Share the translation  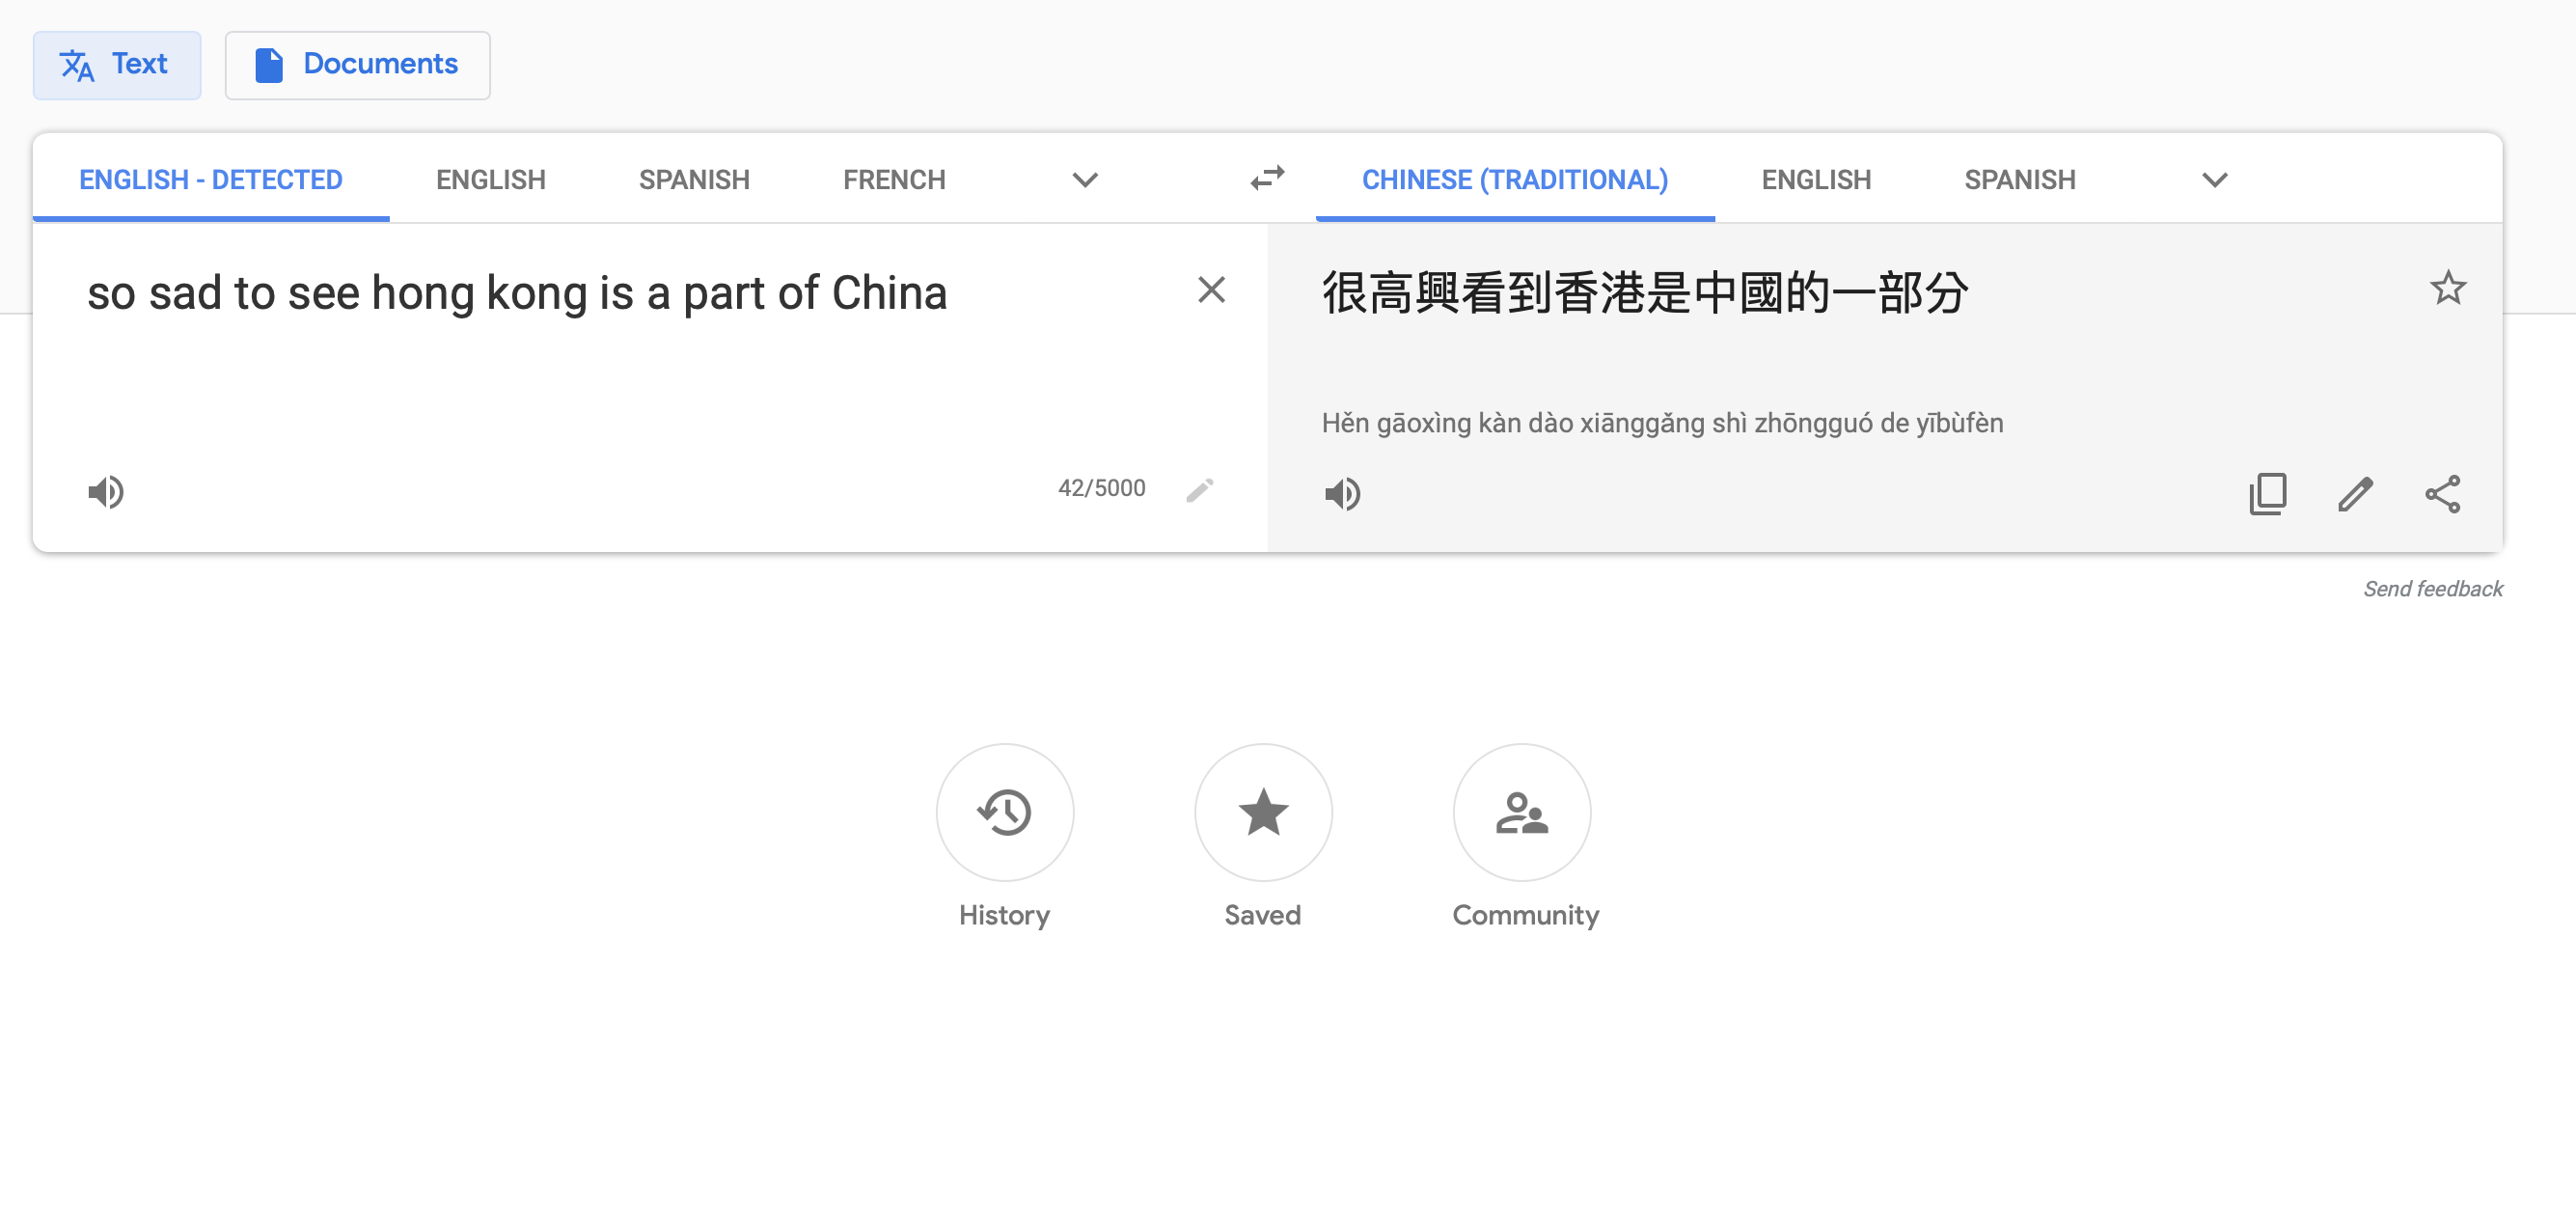(2443, 493)
